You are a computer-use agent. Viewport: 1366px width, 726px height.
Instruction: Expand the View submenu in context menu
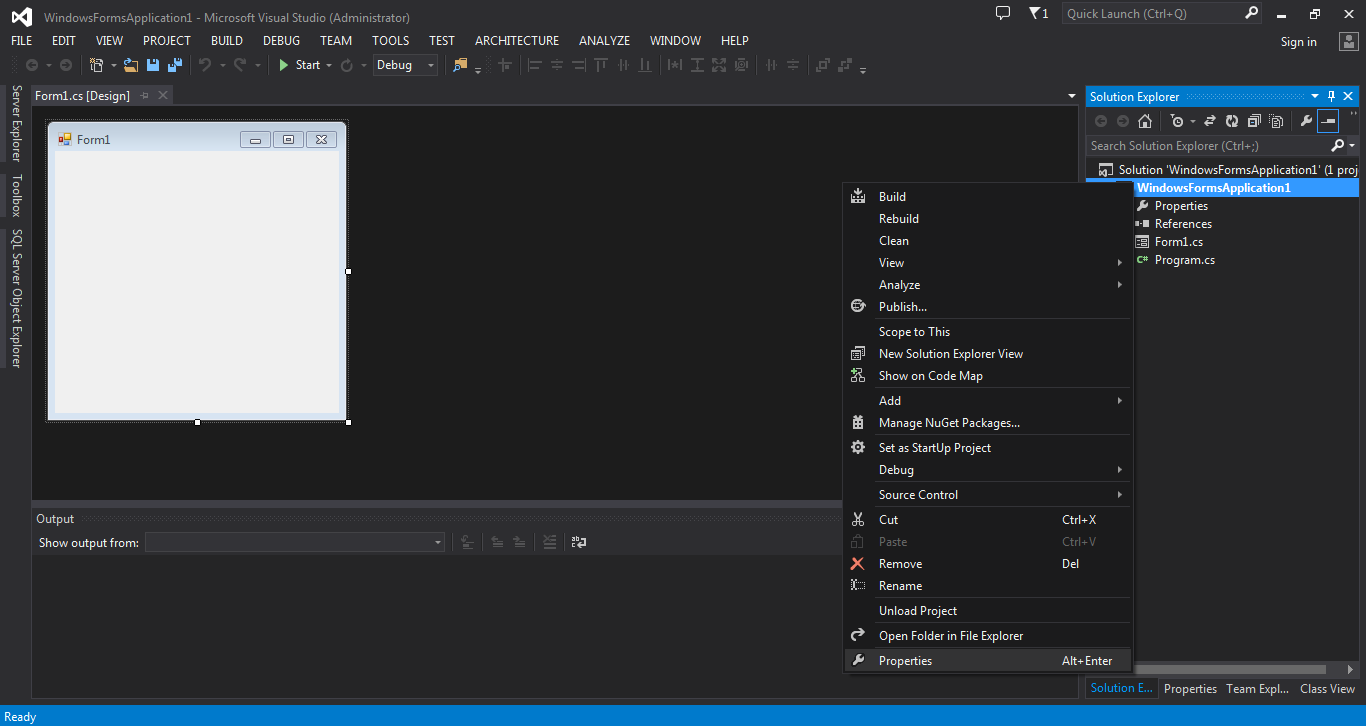tap(987, 263)
